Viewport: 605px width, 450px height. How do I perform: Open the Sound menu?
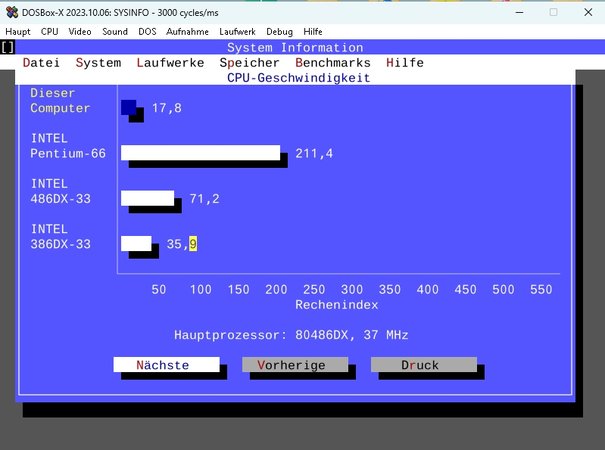pyautogui.click(x=115, y=32)
